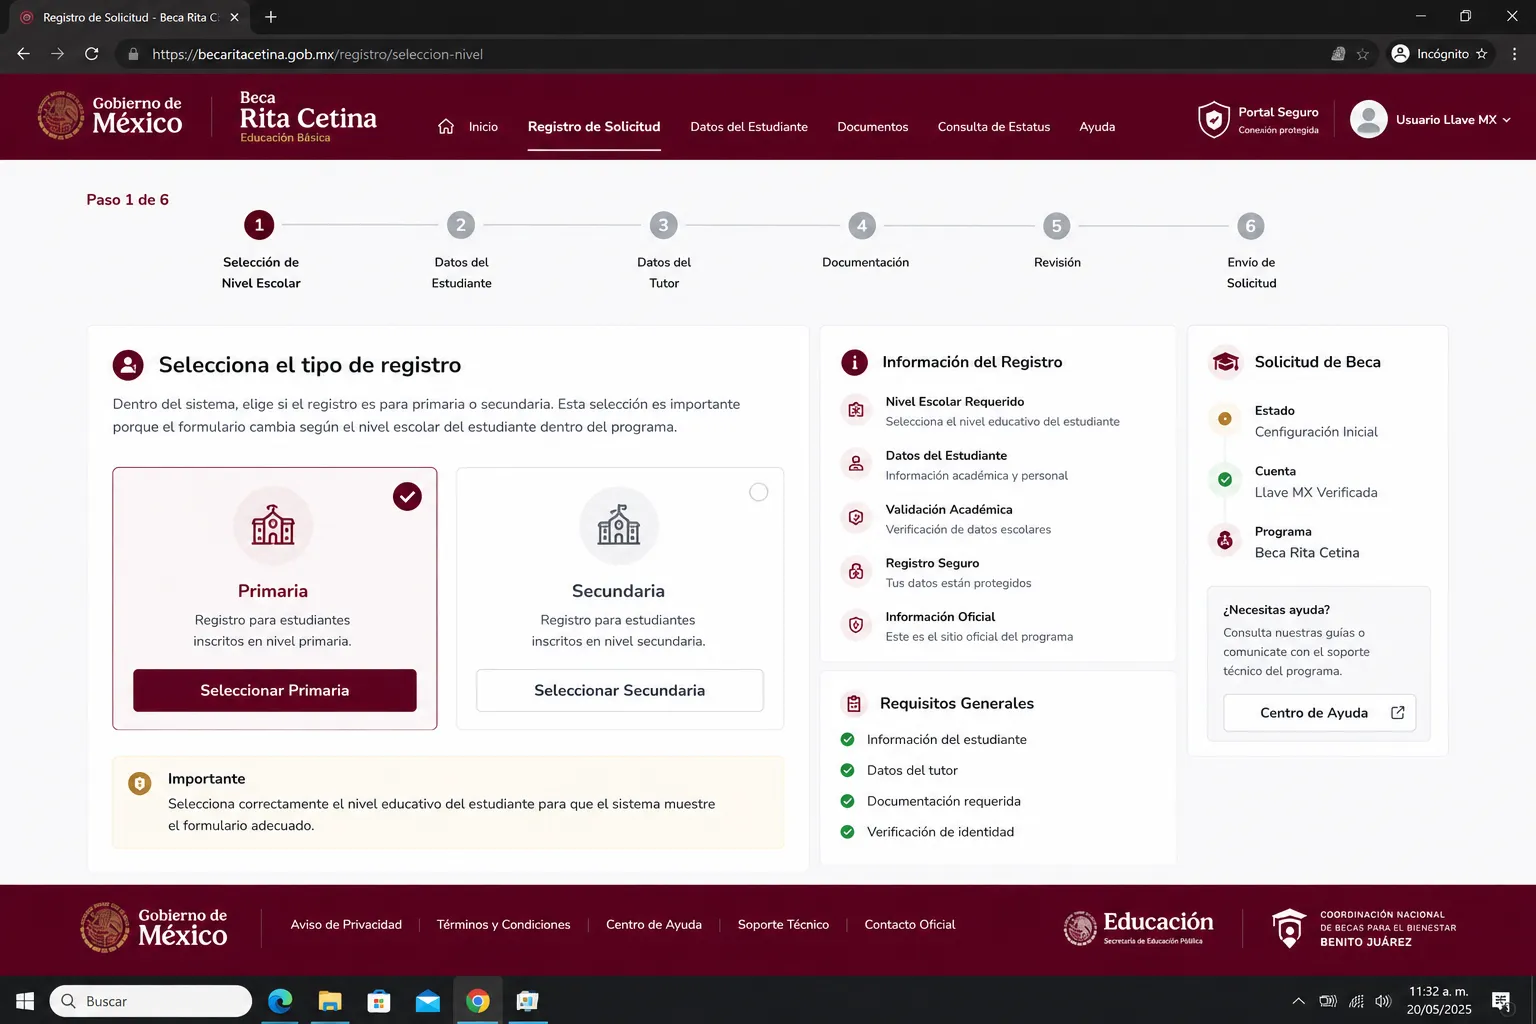The width and height of the screenshot is (1536, 1024).
Task: Click the Datos del Estudiante person icon
Action: [x=856, y=464]
